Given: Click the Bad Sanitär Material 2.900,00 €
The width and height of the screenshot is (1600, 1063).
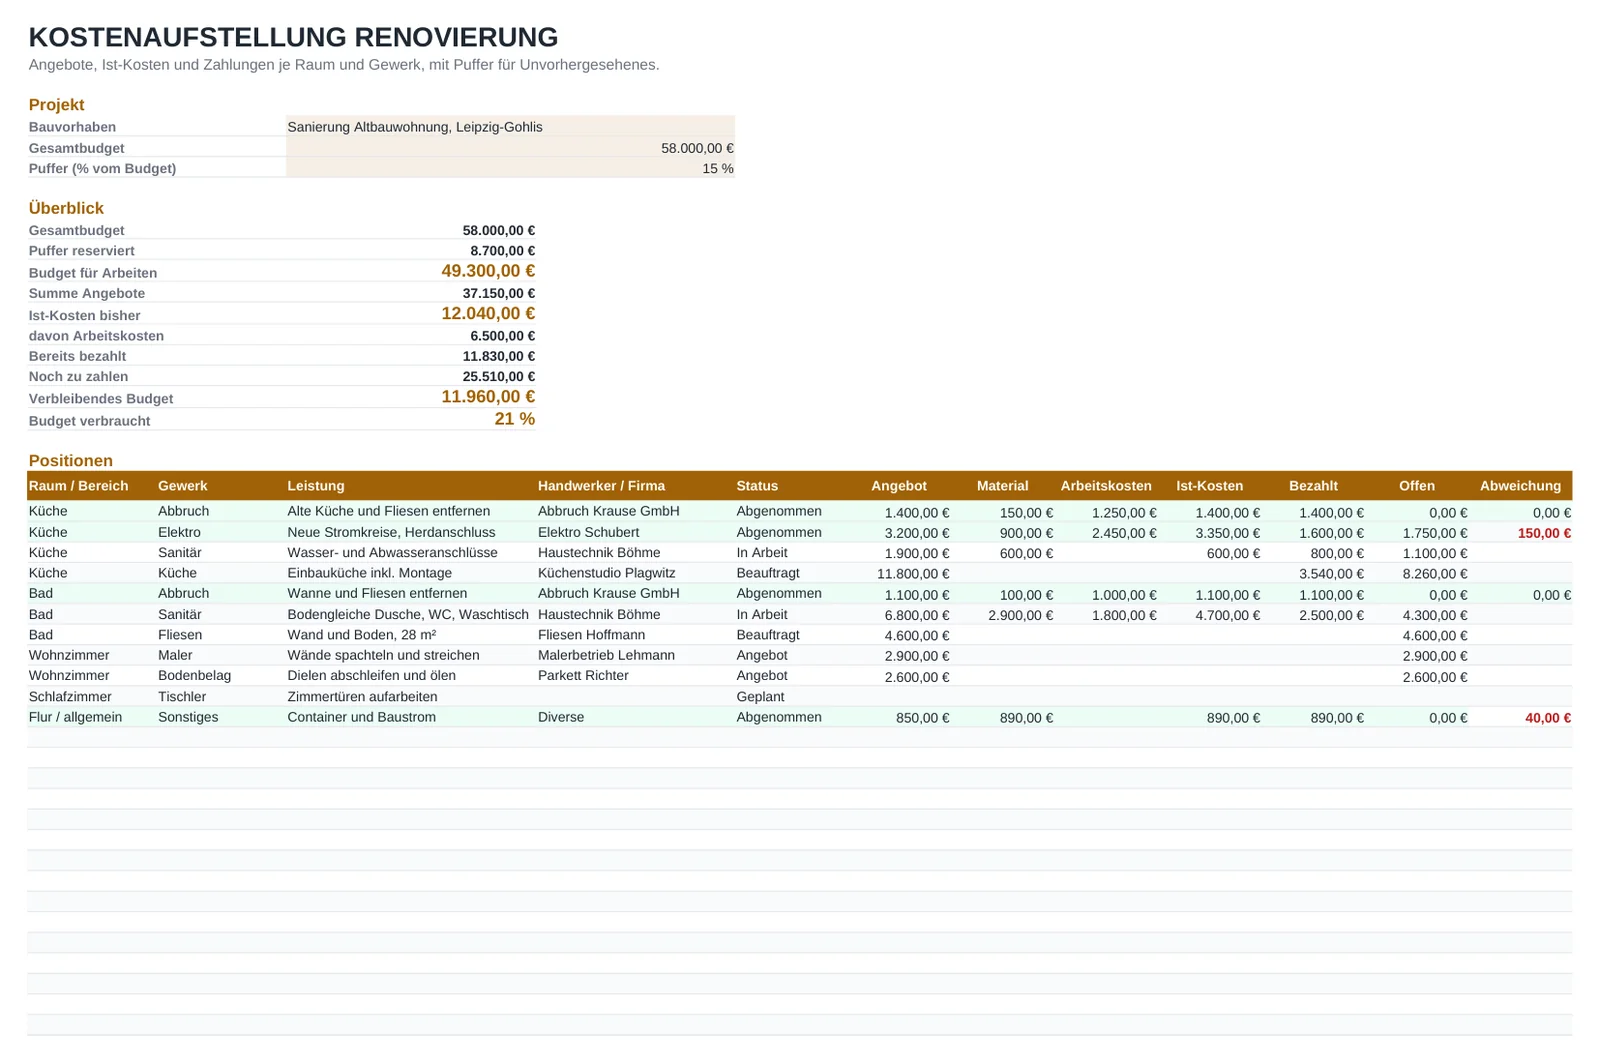Looking at the screenshot, I should point(1020,615).
